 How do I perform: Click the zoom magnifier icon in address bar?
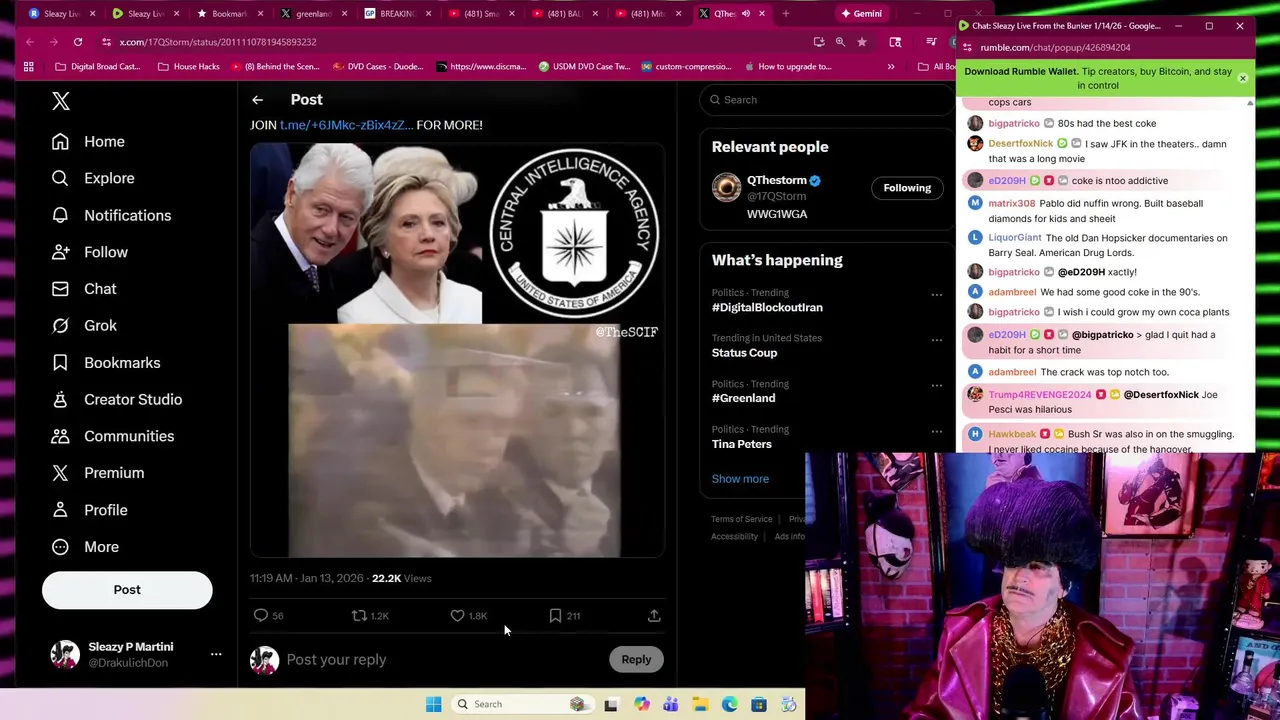[x=840, y=42]
